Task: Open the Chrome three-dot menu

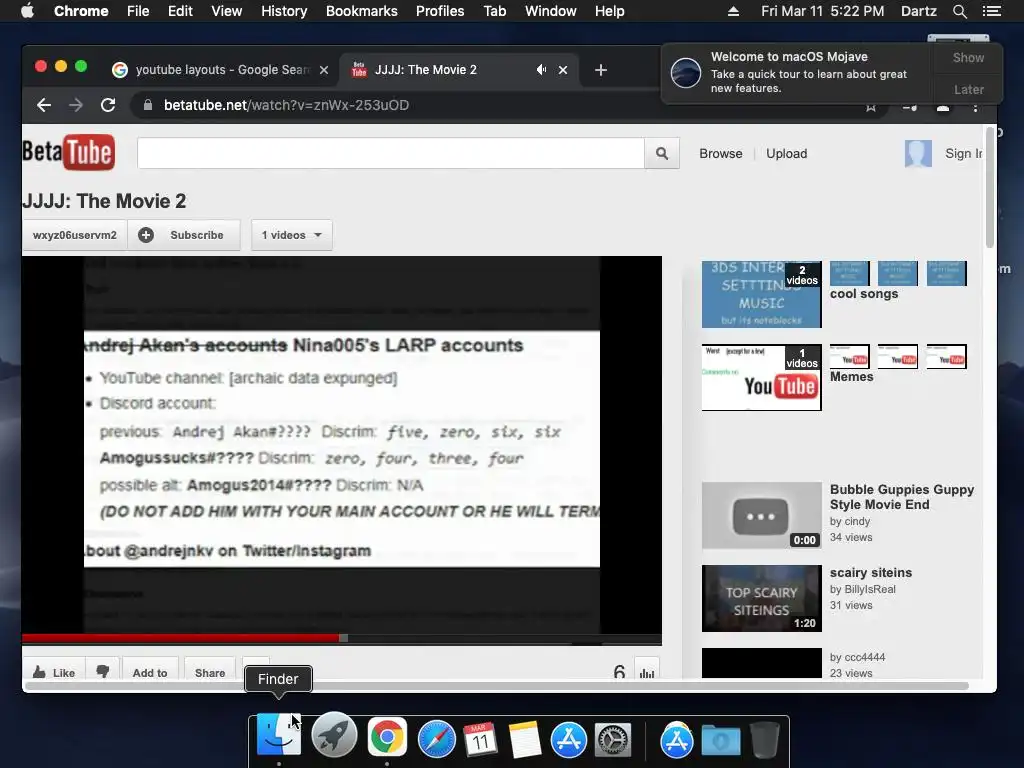Action: point(976,107)
